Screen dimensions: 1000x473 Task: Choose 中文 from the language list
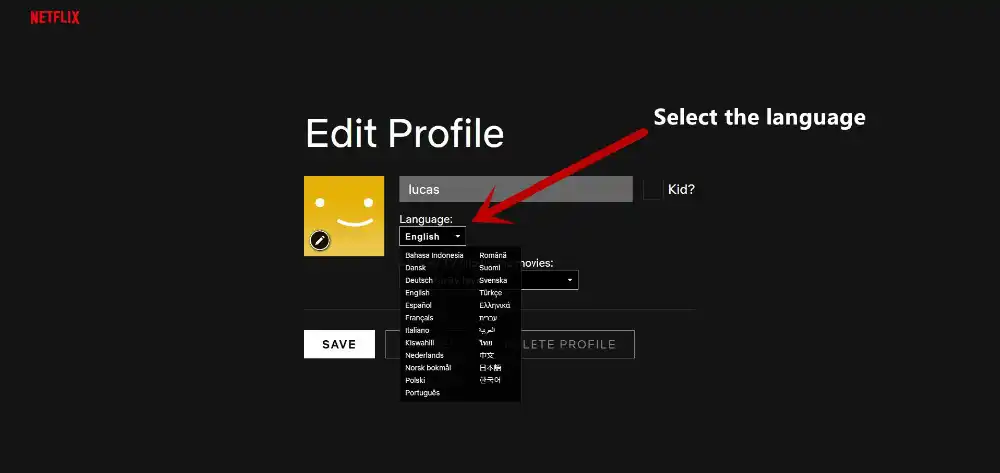pos(487,355)
